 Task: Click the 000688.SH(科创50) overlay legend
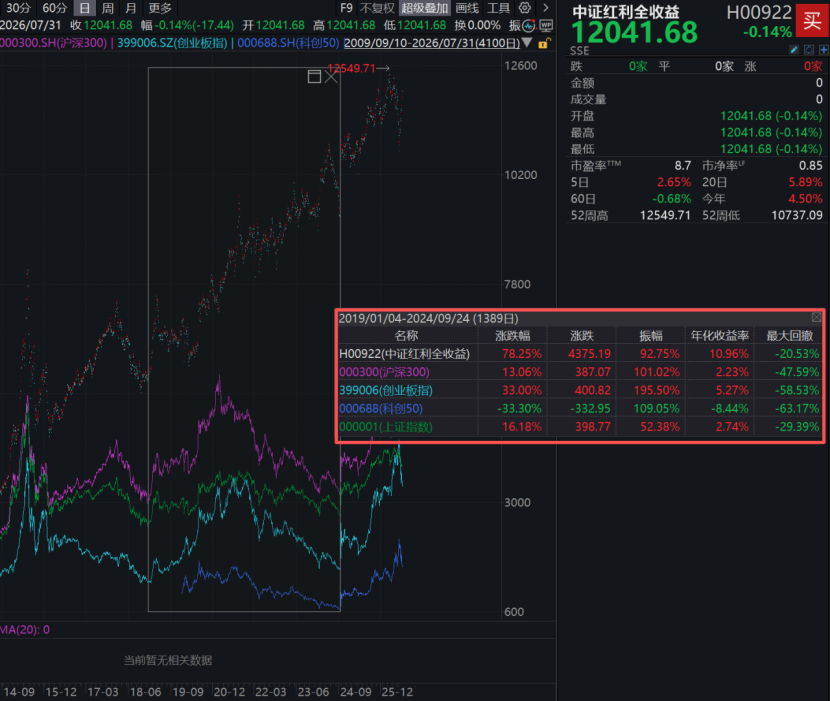pyautogui.click(x=288, y=43)
